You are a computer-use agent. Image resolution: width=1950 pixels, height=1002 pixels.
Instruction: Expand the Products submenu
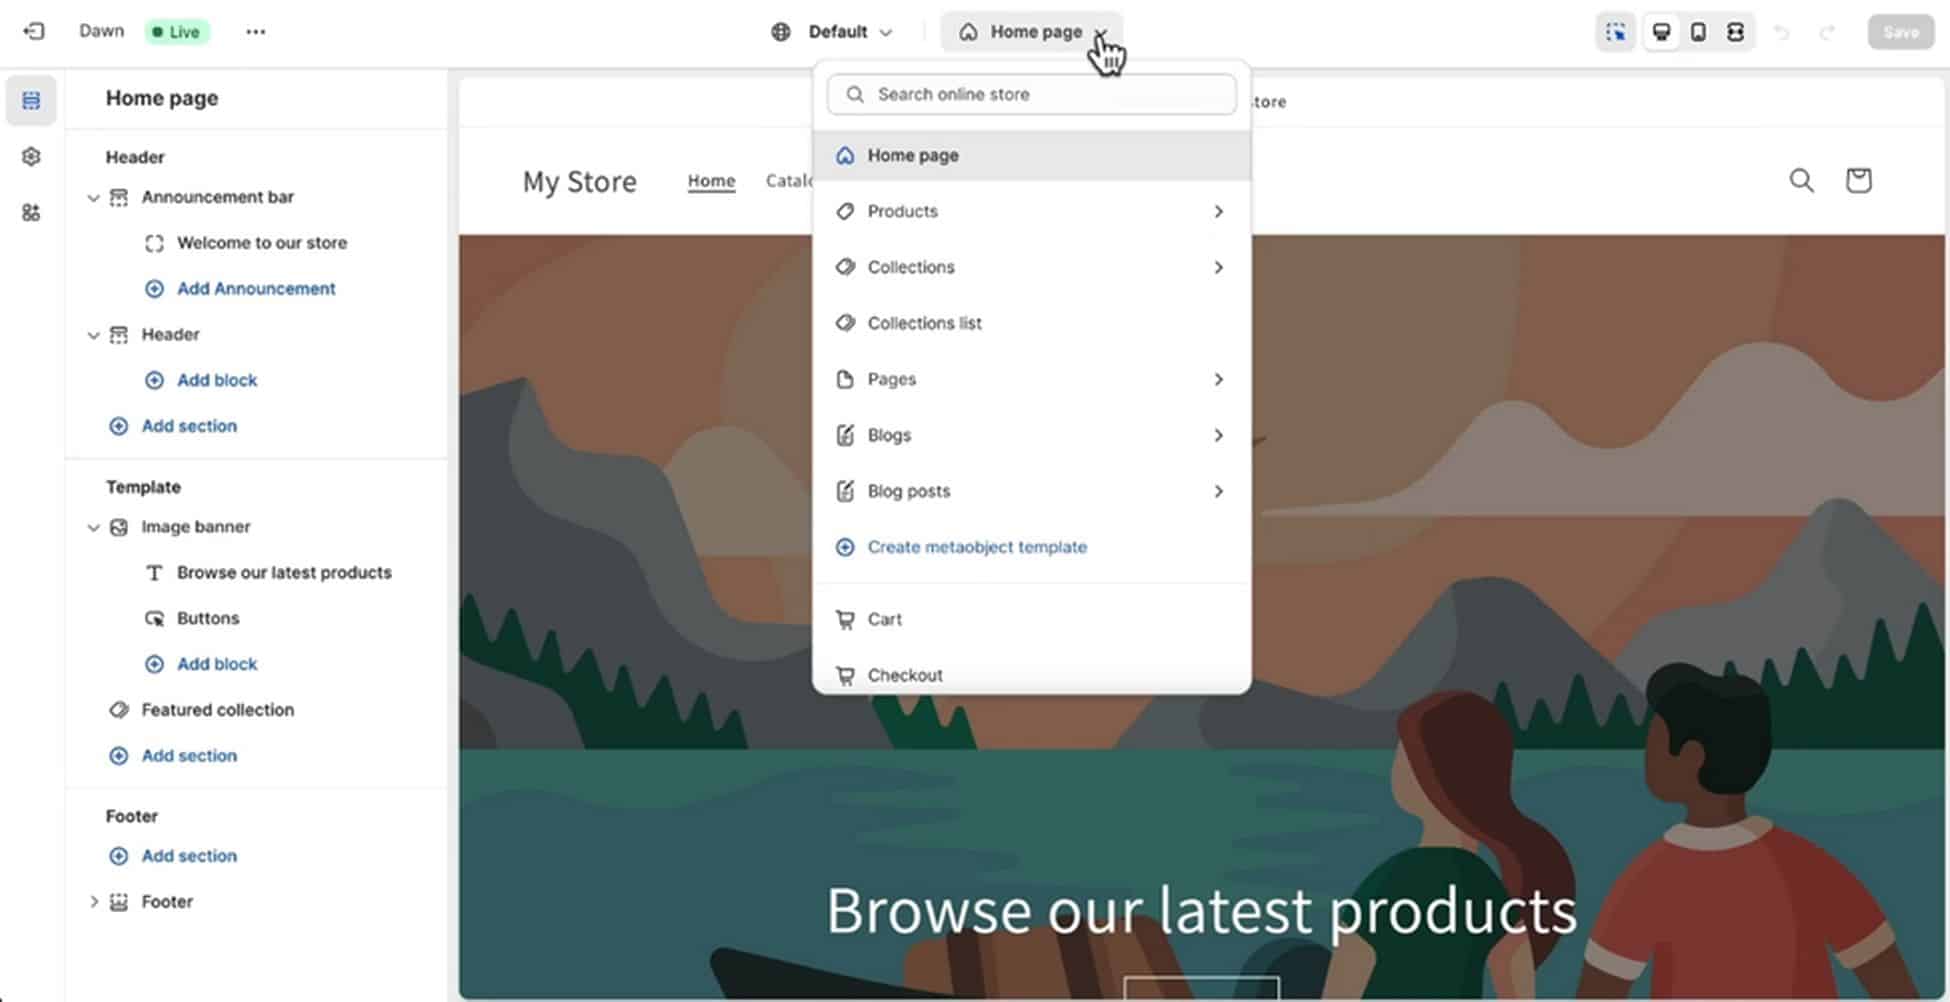[1218, 211]
